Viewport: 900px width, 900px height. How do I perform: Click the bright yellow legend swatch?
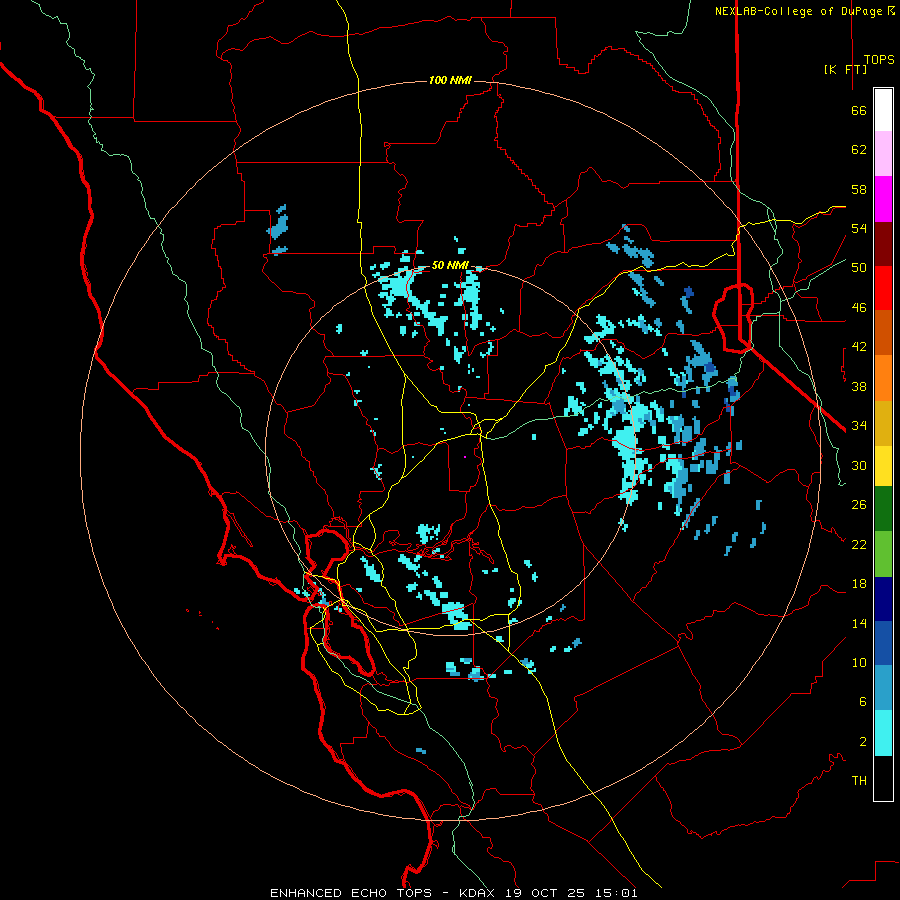[883, 466]
